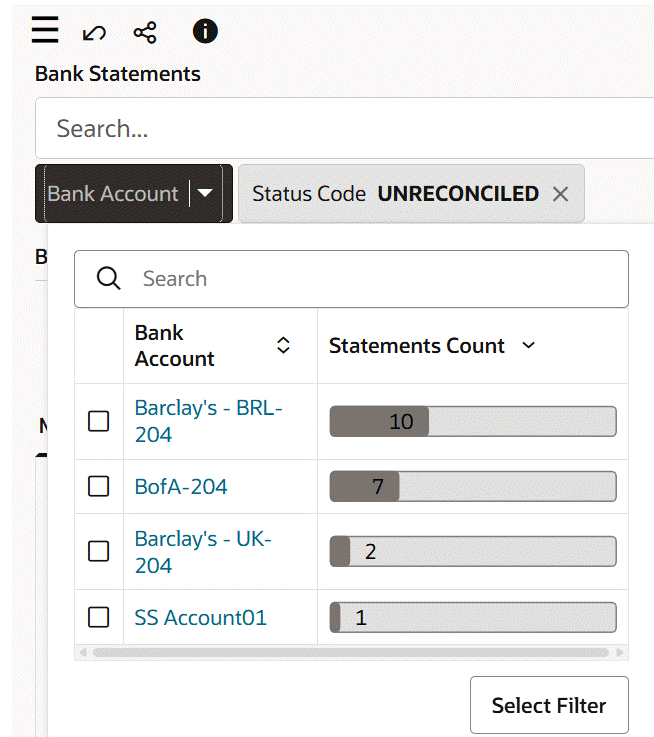Open the Bank Account filter dropdown
The width and height of the screenshot is (654, 737).
point(205,193)
